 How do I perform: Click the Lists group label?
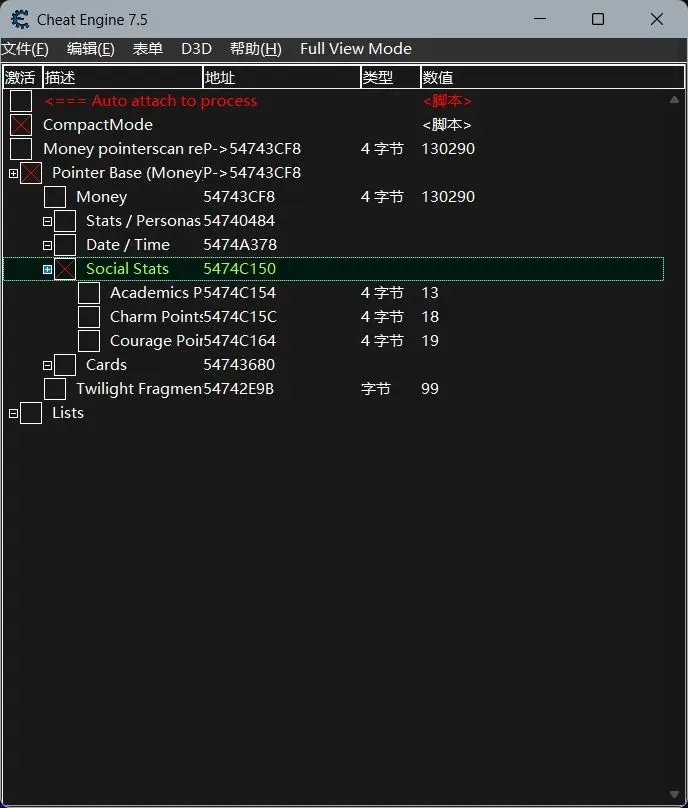68,413
